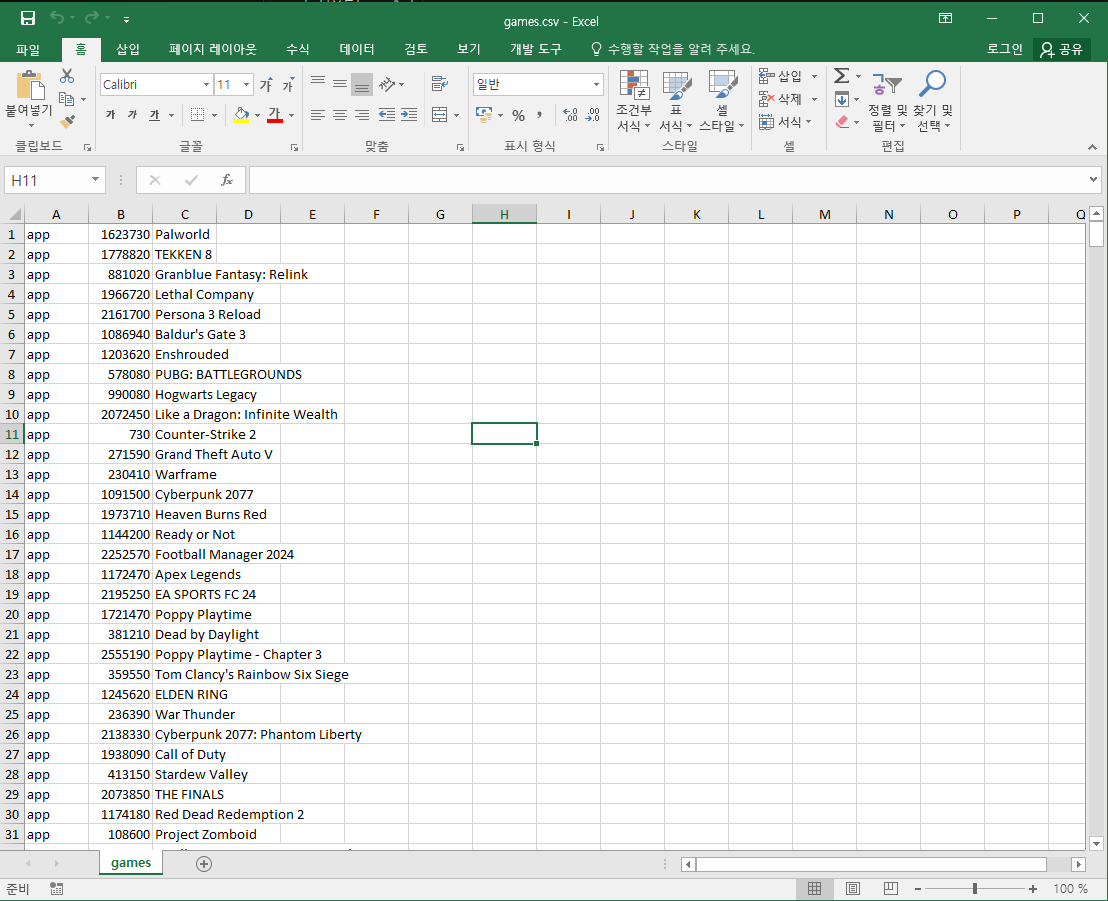This screenshot has height=901, width=1108.
Task: Open the font size dropdown
Action: coord(247,85)
